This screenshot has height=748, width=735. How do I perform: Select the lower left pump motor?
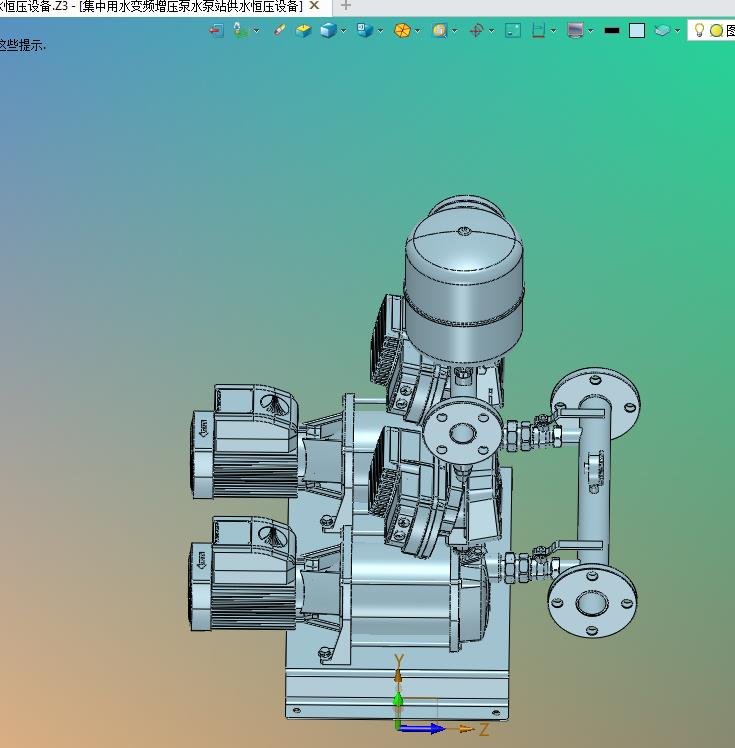(243, 574)
